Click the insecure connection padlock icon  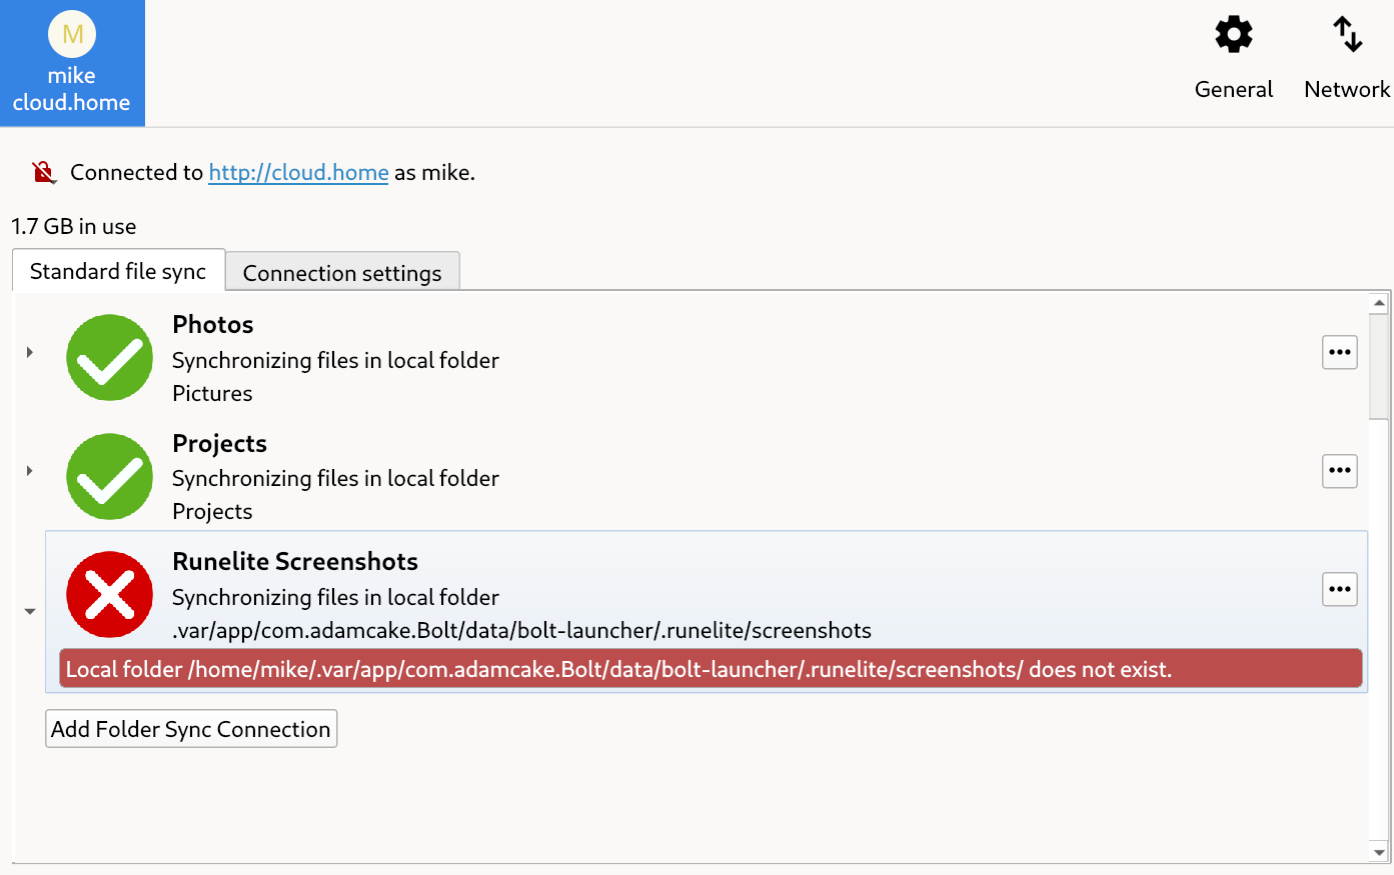tap(43, 172)
